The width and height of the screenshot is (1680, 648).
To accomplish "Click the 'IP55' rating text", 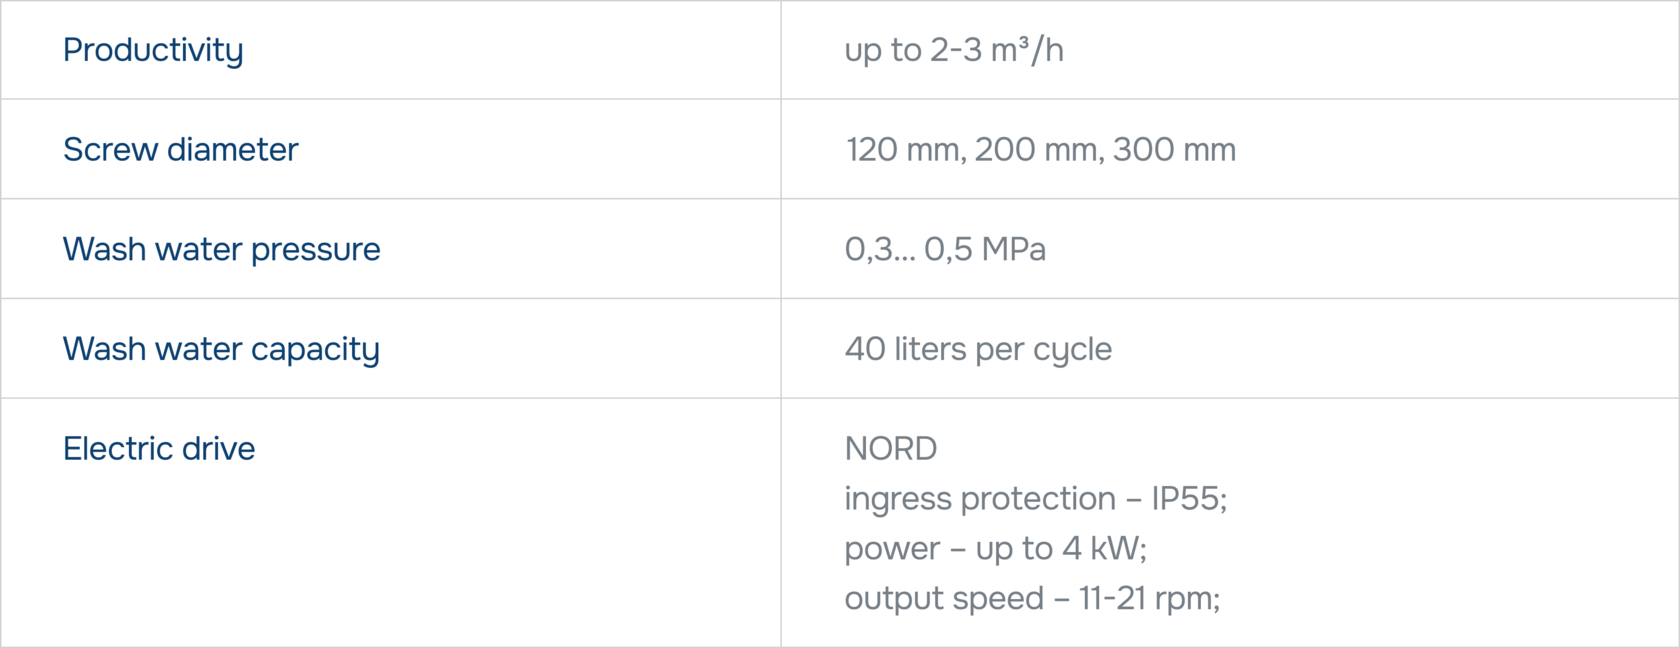I will pyautogui.click(x=1186, y=498).
